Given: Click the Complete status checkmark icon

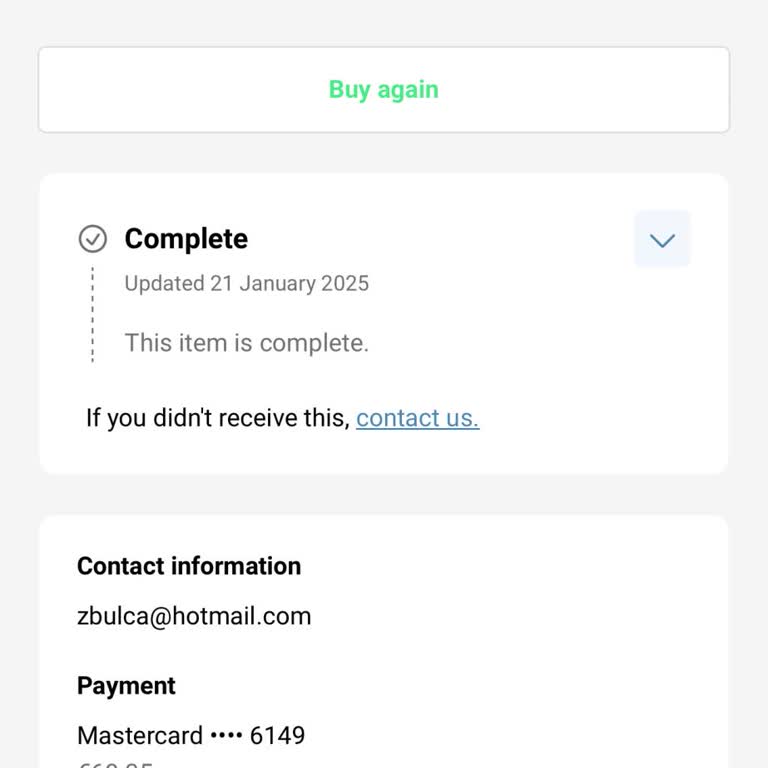Looking at the screenshot, I should click(x=93, y=239).
